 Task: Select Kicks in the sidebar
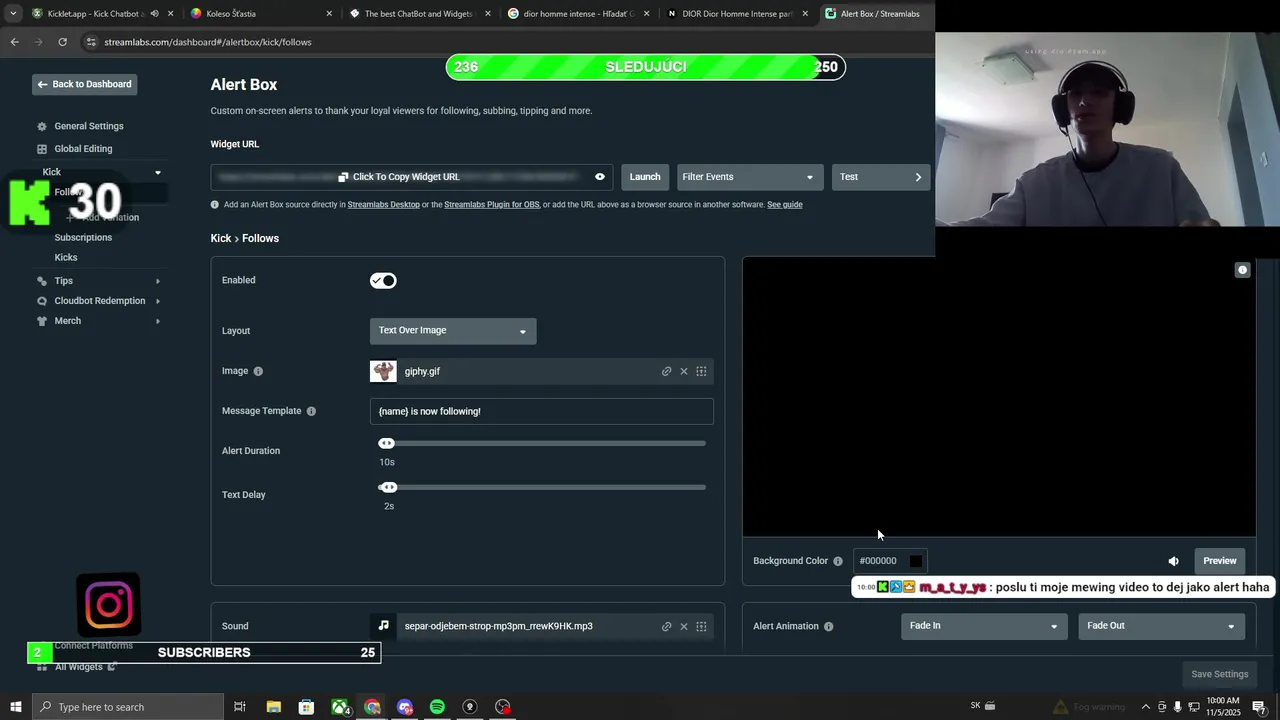click(x=66, y=258)
